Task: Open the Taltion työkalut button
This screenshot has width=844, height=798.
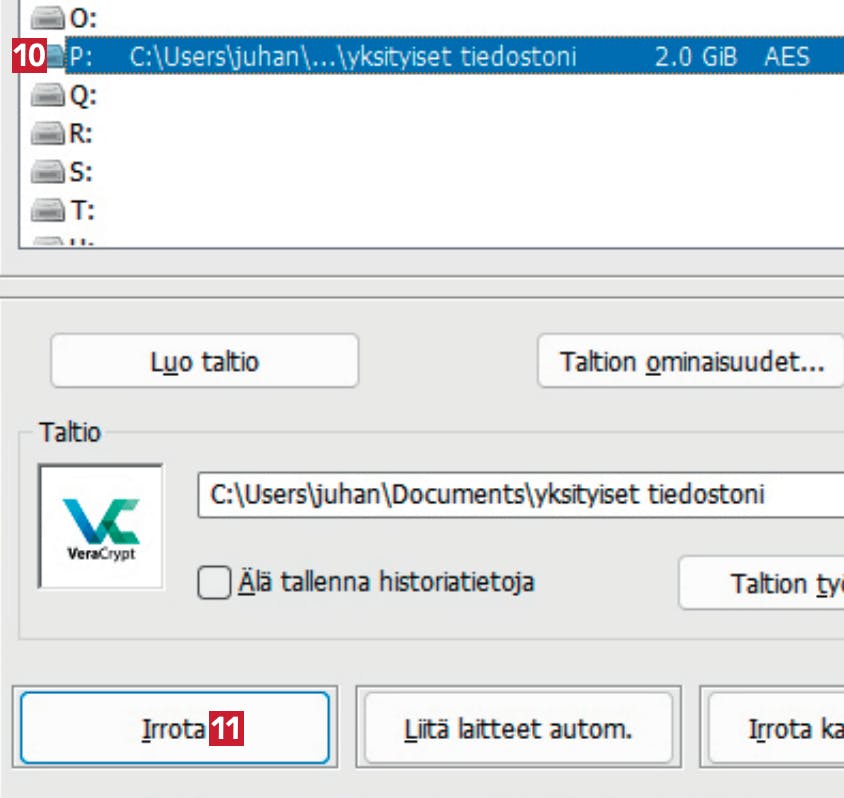Action: point(762,583)
